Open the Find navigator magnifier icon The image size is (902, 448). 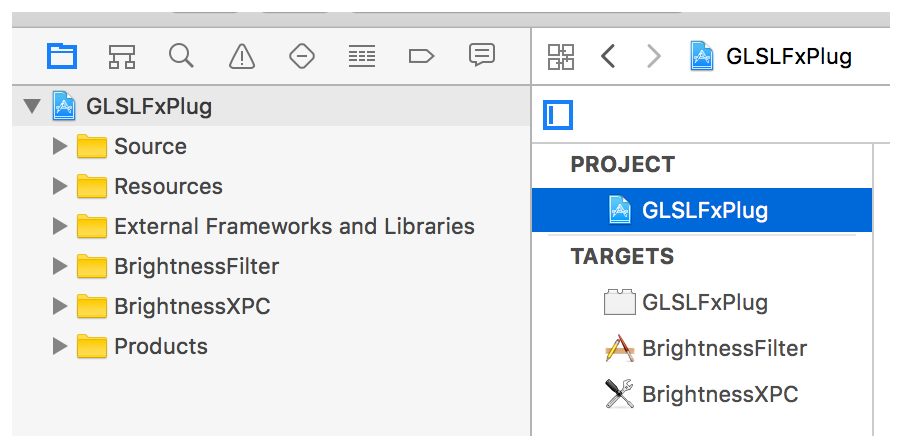[x=181, y=56]
